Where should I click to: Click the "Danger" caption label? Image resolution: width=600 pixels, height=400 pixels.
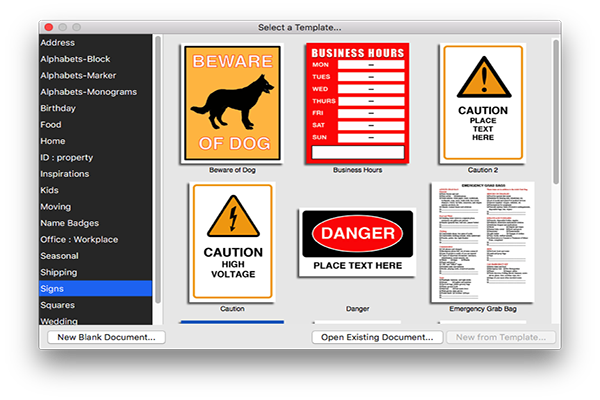tap(358, 309)
